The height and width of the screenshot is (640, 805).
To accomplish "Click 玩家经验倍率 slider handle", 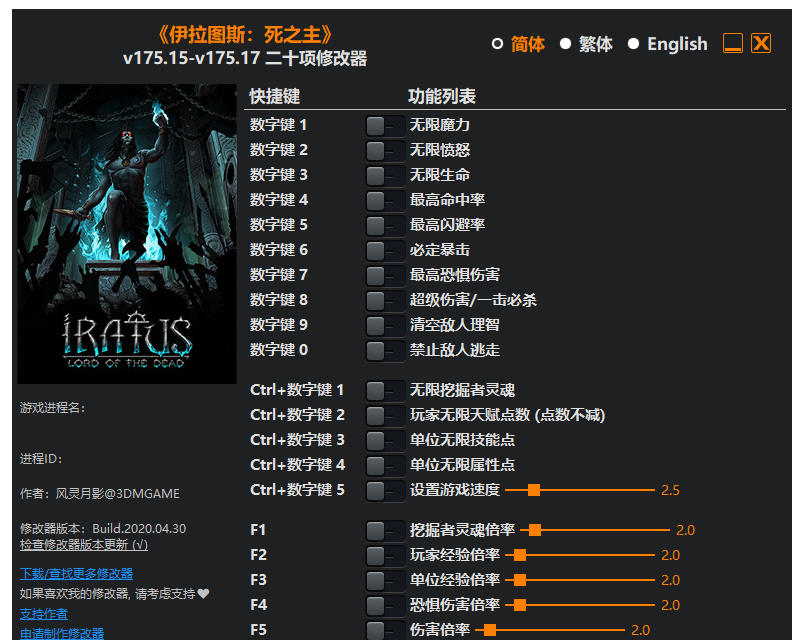I will (x=520, y=555).
